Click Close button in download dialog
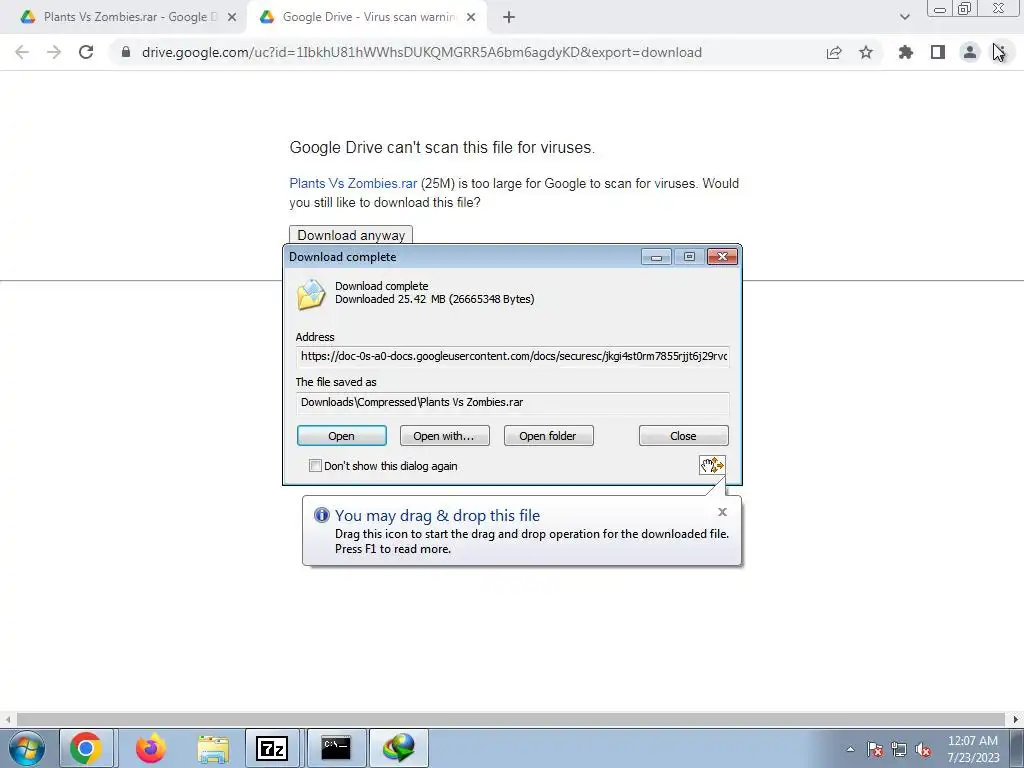The width and height of the screenshot is (1024, 768). pyautogui.click(x=683, y=436)
